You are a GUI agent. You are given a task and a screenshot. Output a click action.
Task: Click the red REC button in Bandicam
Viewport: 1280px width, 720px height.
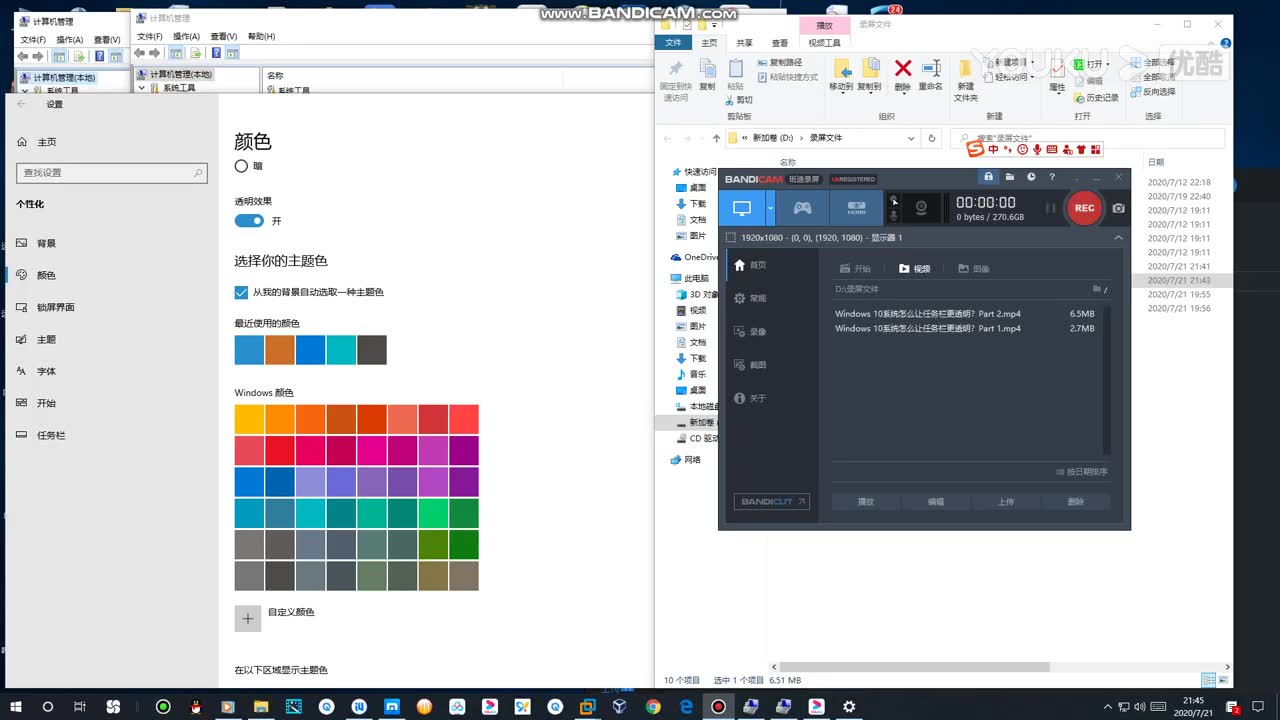1084,208
